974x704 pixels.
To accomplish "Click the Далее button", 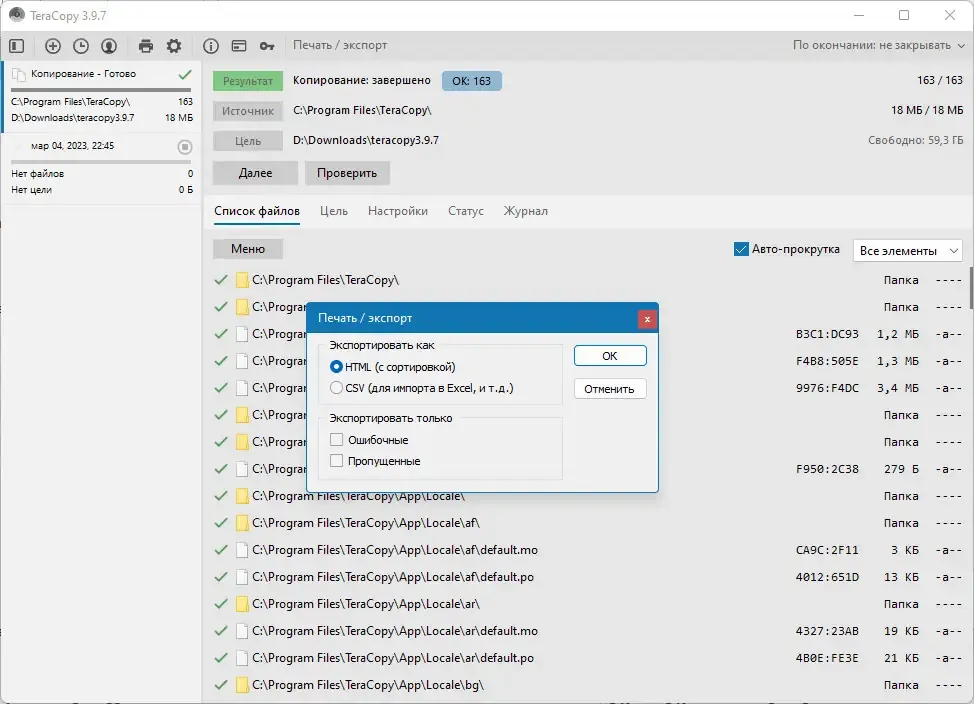I will (x=255, y=173).
